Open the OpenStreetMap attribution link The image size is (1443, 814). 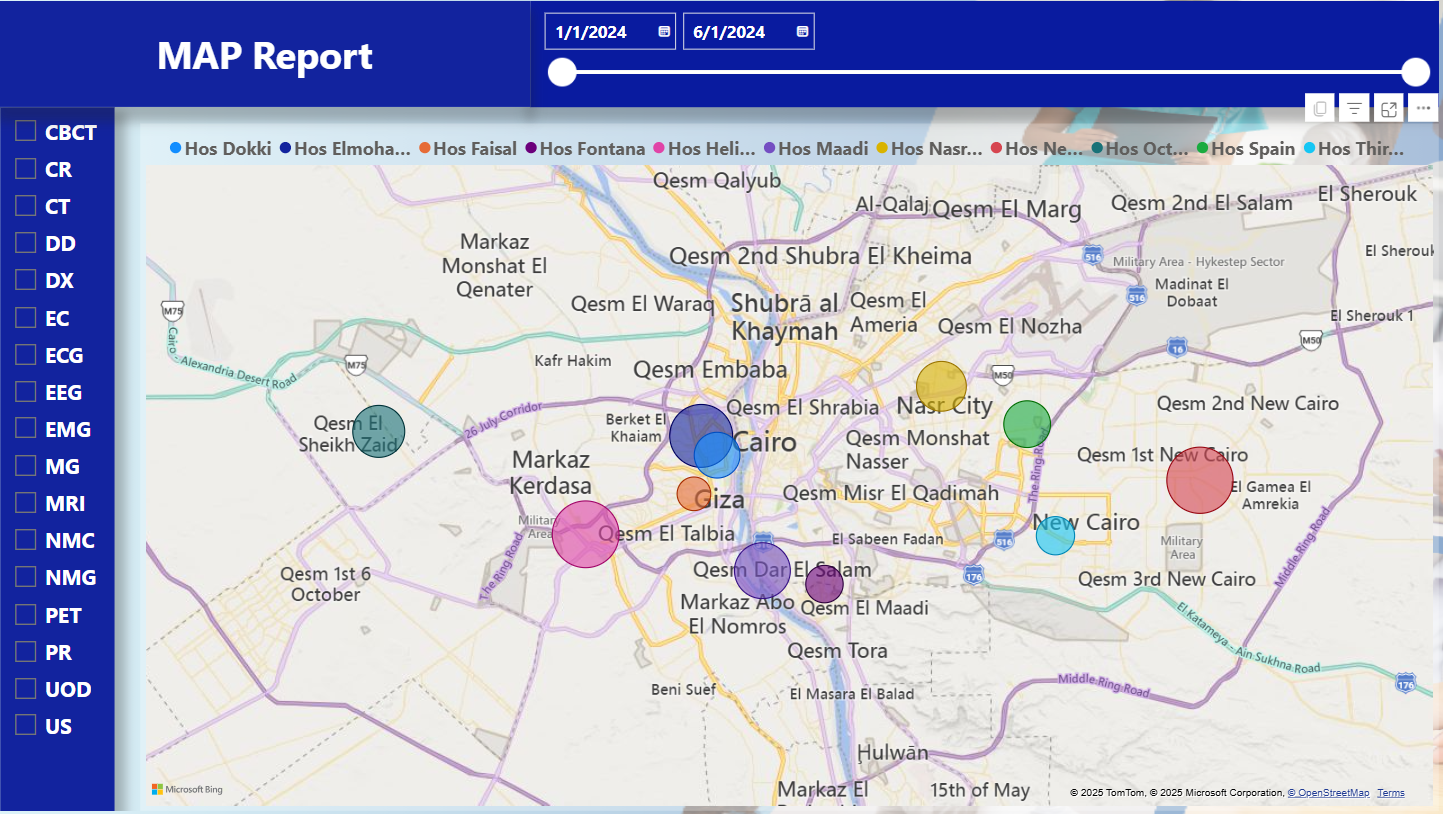pyautogui.click(x=1328, y=793)
